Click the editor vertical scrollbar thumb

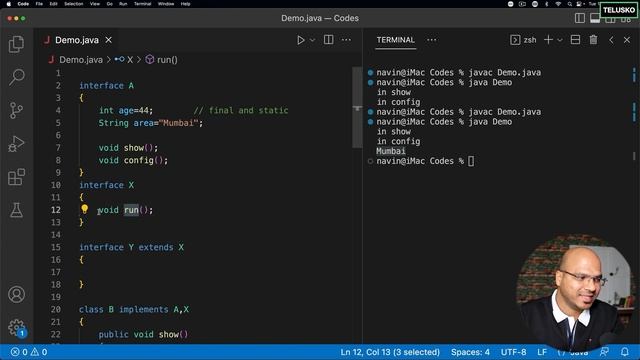357,107
